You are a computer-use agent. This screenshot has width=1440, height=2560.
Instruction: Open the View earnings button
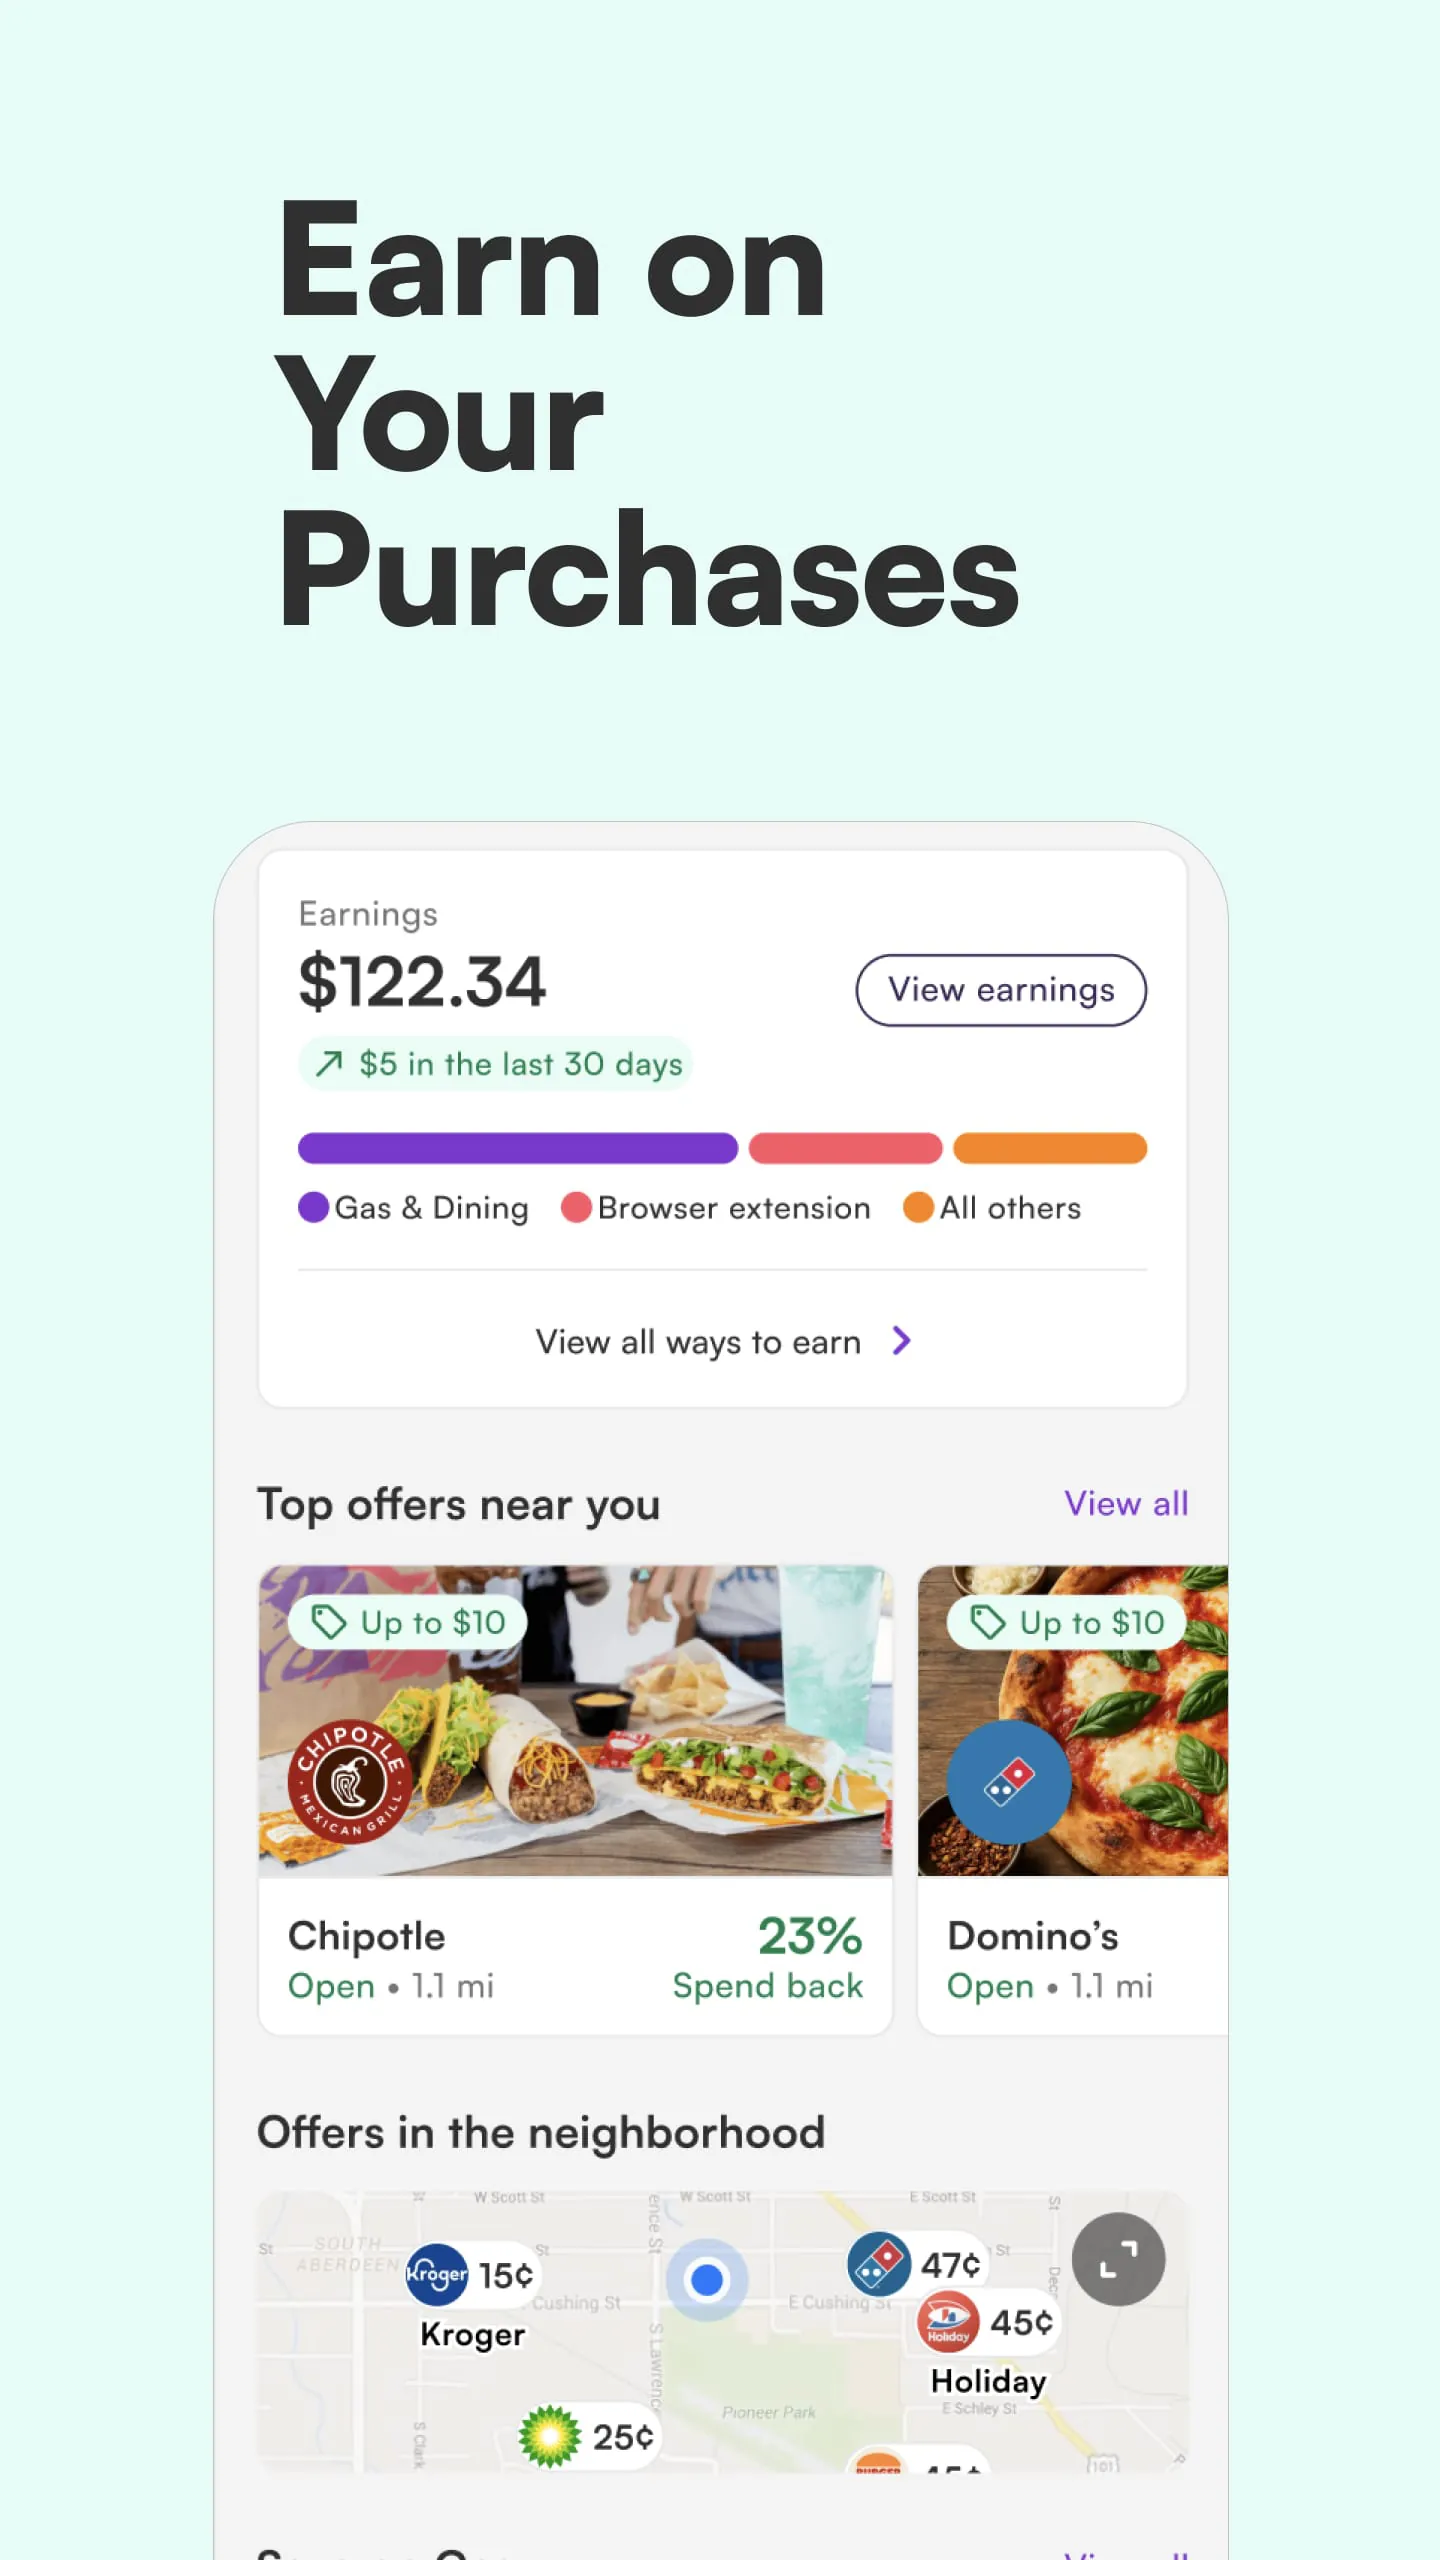[1001, 990]
